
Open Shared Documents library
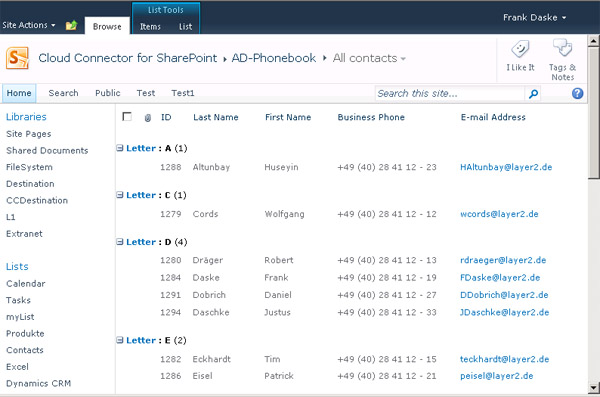tap(47, 150)
